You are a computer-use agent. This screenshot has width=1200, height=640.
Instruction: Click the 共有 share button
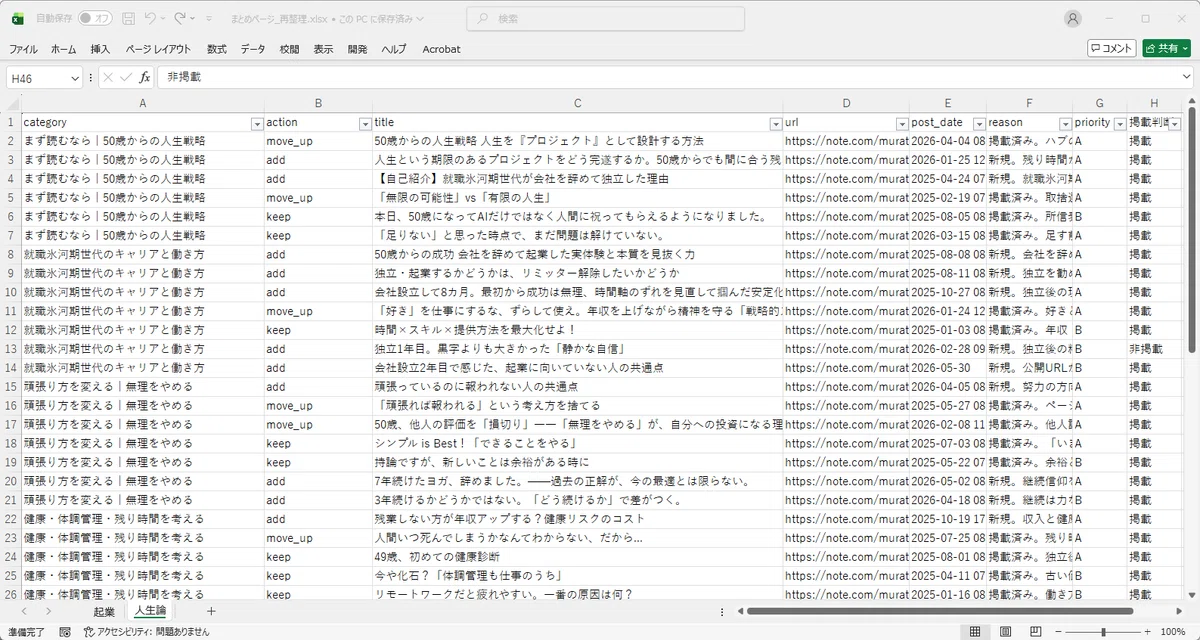pos(1166,48)
